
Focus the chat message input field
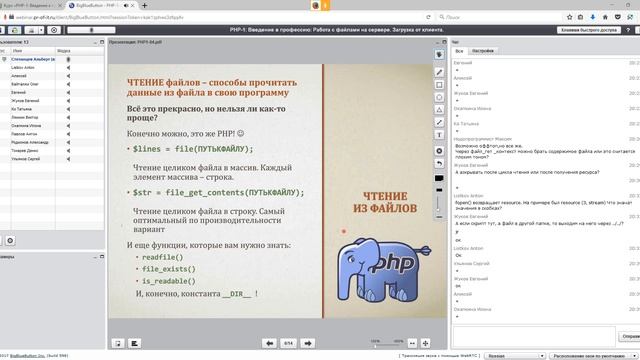click(534, 337)
